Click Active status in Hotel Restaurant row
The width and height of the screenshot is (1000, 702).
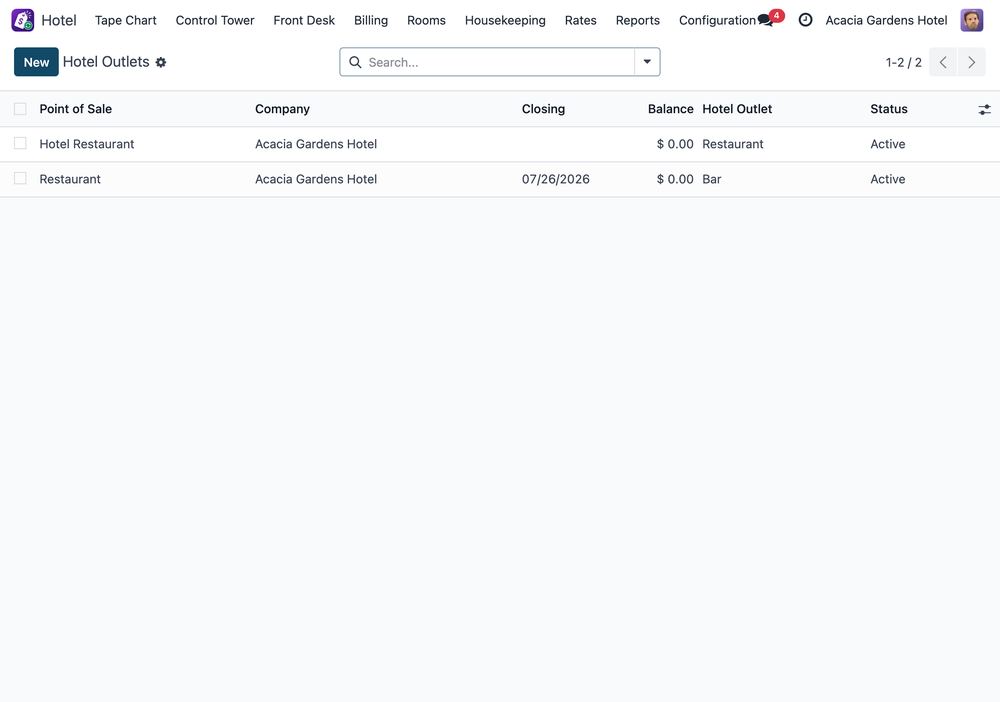(888, 144)
